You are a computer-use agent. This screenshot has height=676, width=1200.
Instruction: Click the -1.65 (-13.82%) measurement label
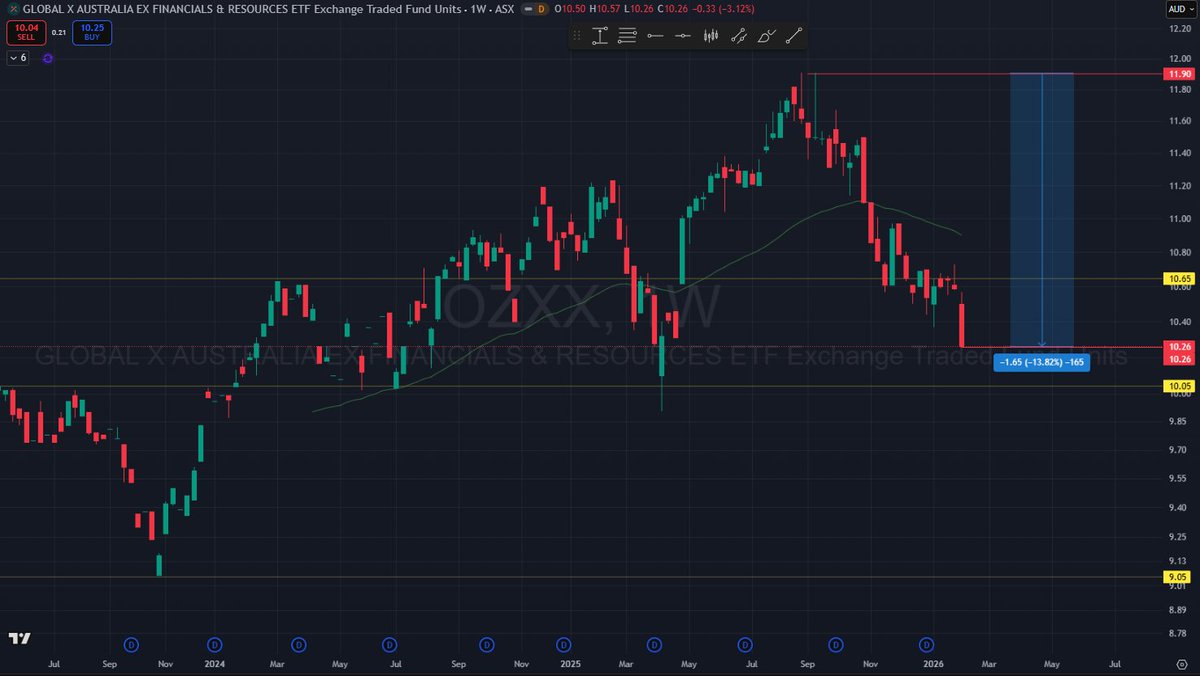[x=1042, y=362]
